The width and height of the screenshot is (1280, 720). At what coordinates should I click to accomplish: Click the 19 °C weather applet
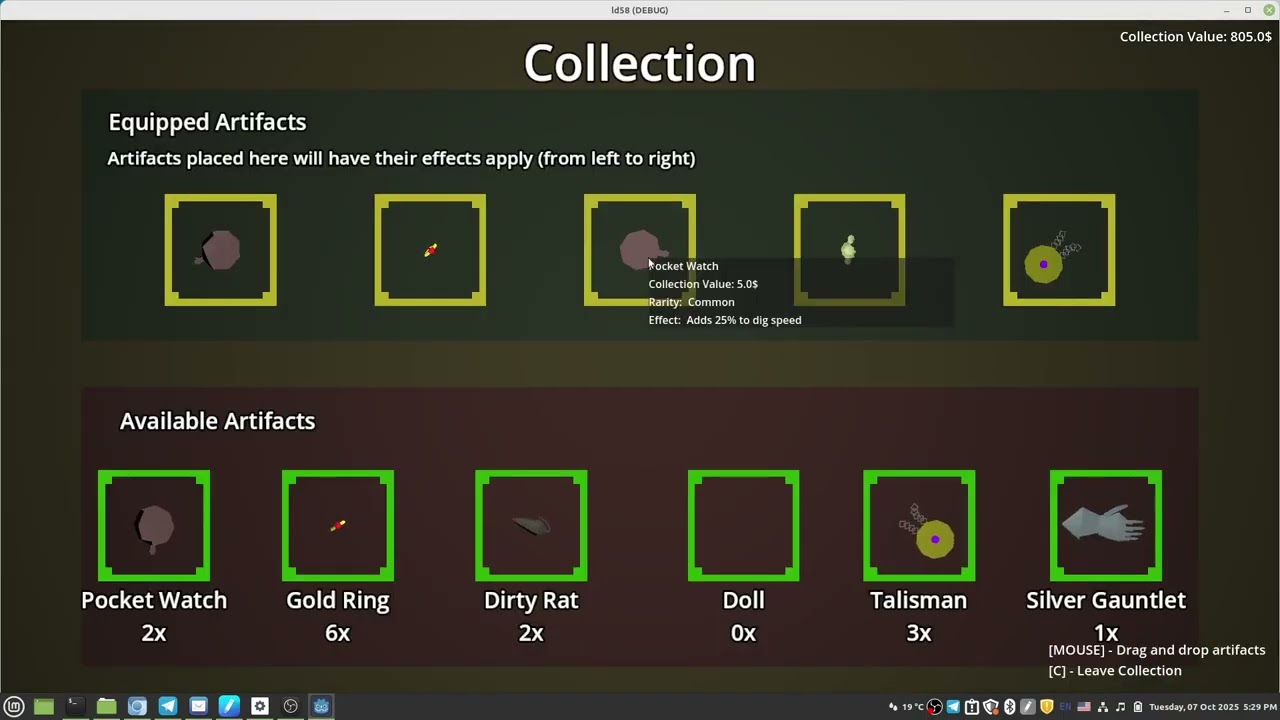(906, 707)
